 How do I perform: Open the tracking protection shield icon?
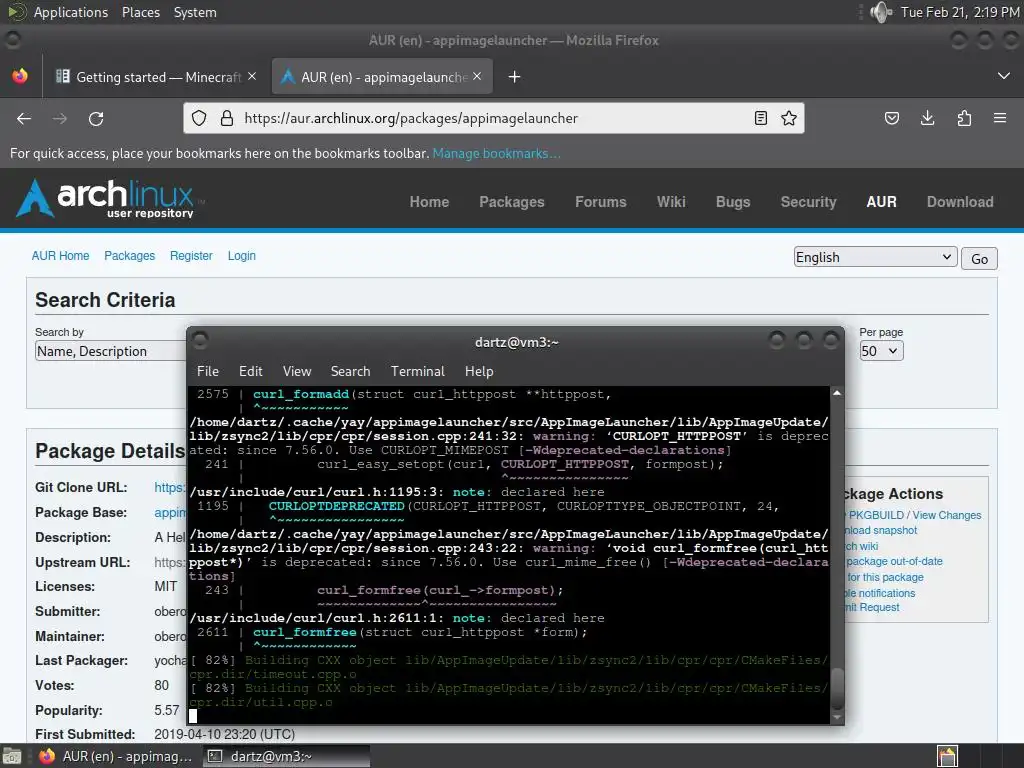(199, 118)
